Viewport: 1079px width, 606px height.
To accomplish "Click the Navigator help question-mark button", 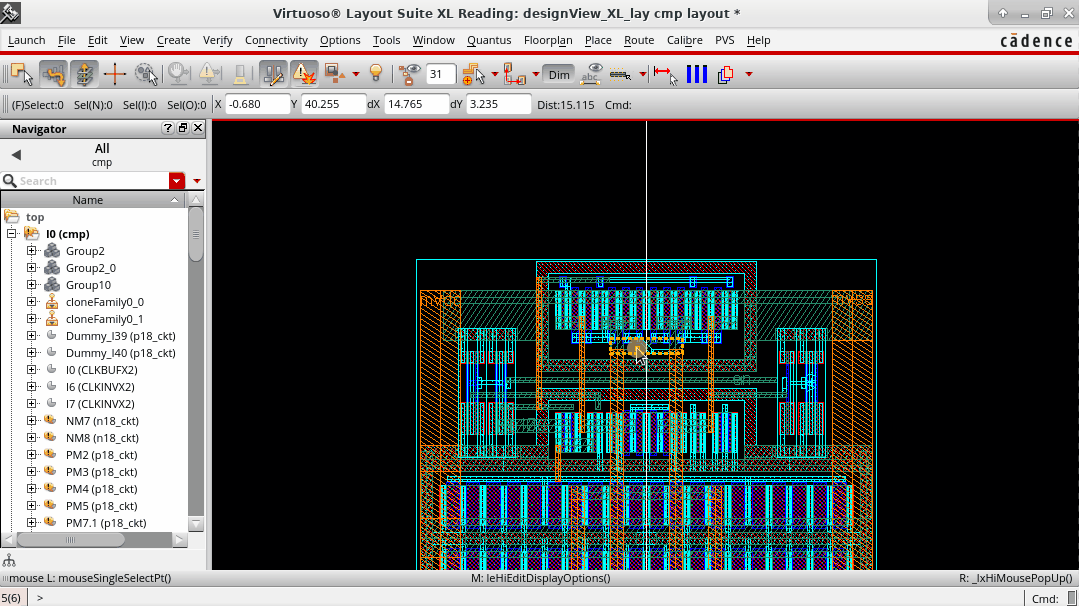I will point(167,128).
